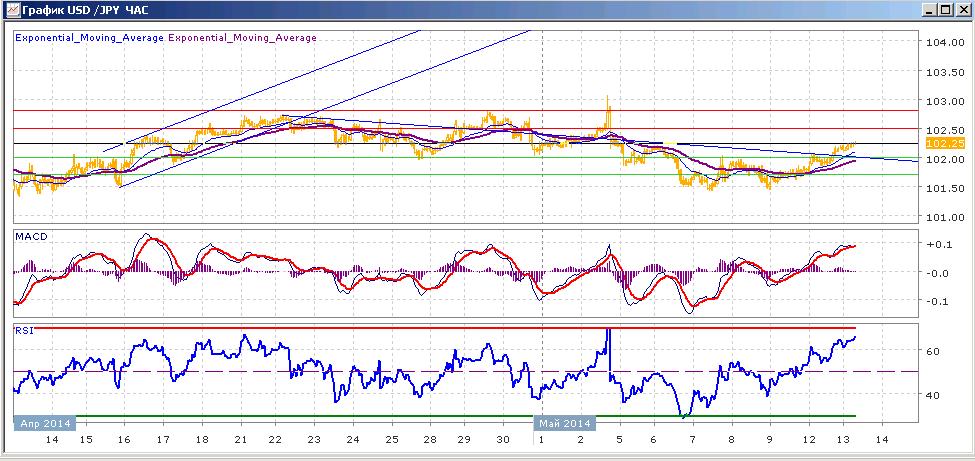Click the 'Май 2014' month marker
The width and height of the screenshot is (975, 461).
pos(565,424)
